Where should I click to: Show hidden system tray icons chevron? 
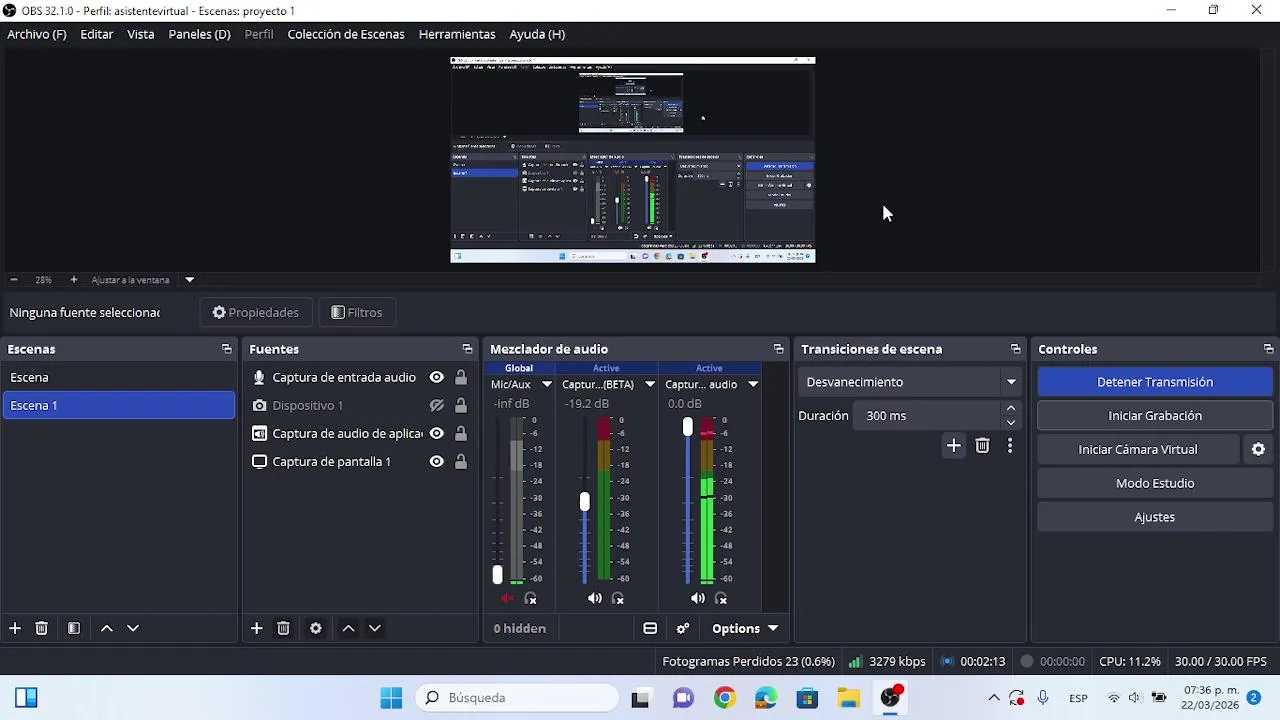pyautogui.click(x=993, y=698)
